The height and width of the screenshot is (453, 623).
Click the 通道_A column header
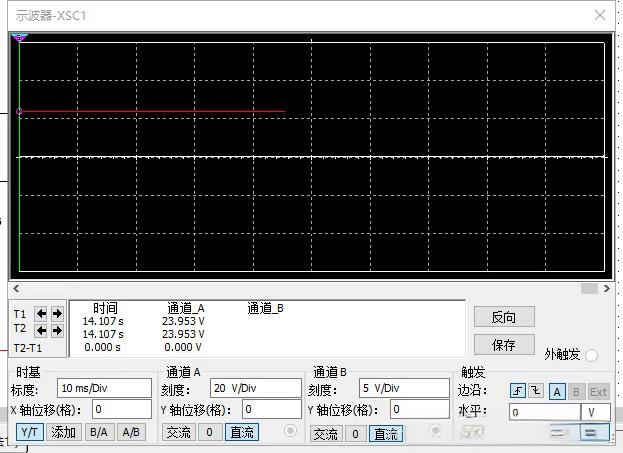coord(186,308)
